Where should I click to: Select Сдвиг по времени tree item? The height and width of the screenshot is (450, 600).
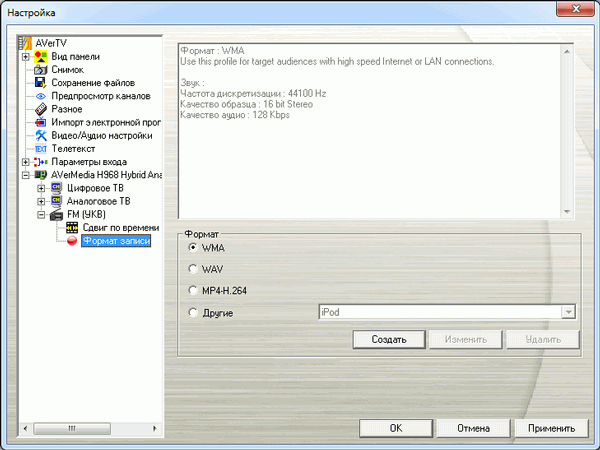pyautogui.click(x=121, y=228)
